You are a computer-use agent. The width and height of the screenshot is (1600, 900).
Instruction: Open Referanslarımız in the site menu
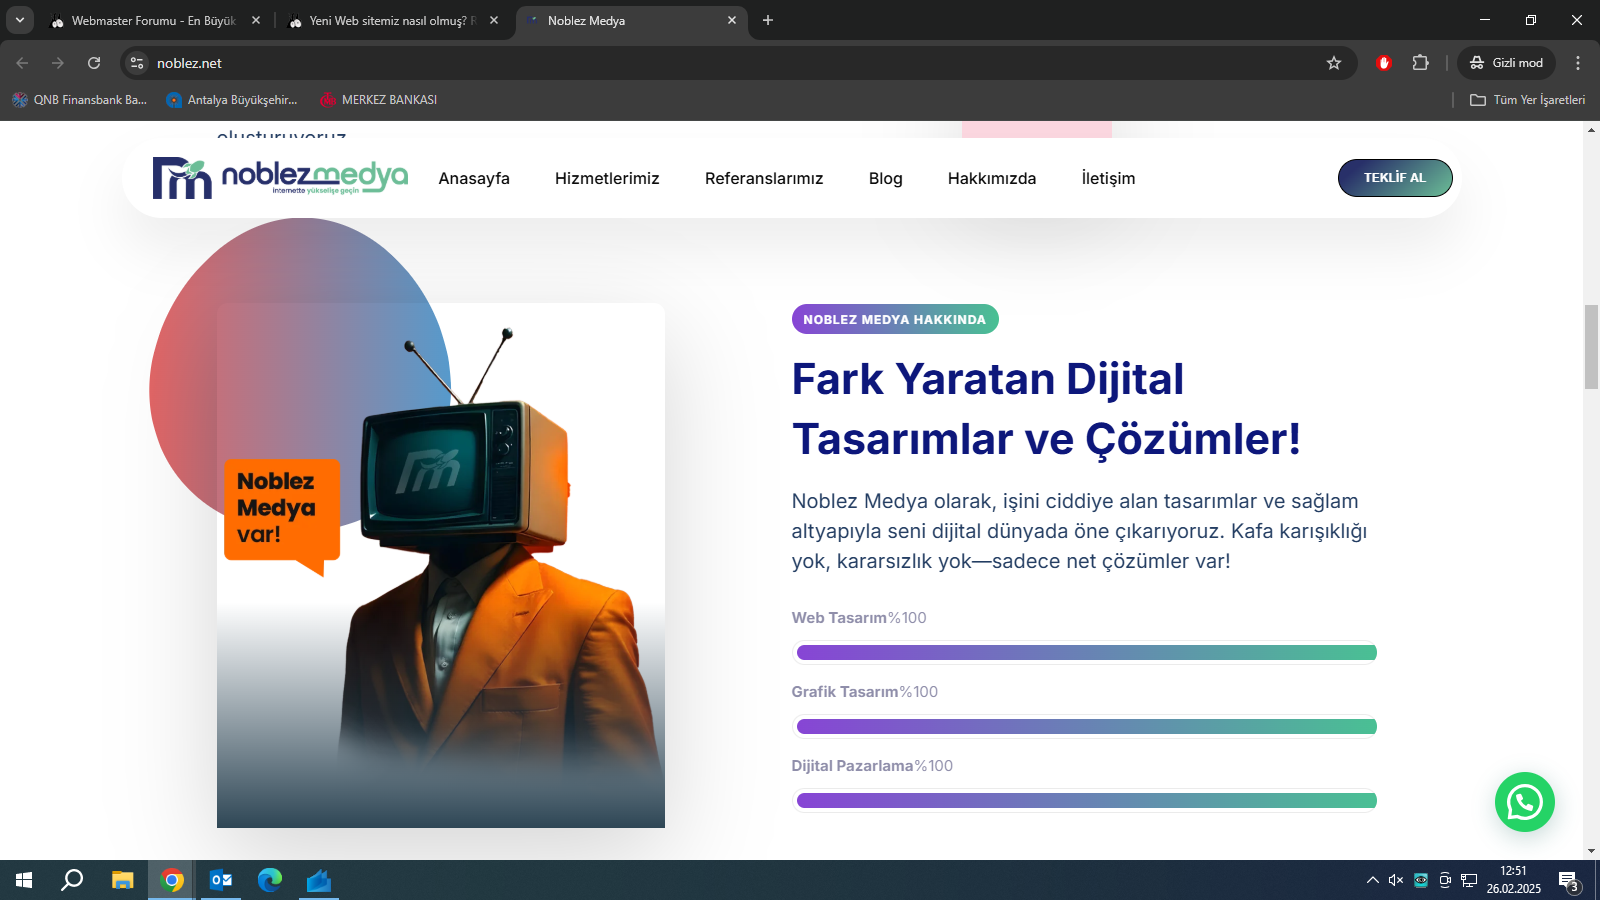click(764, 178)
